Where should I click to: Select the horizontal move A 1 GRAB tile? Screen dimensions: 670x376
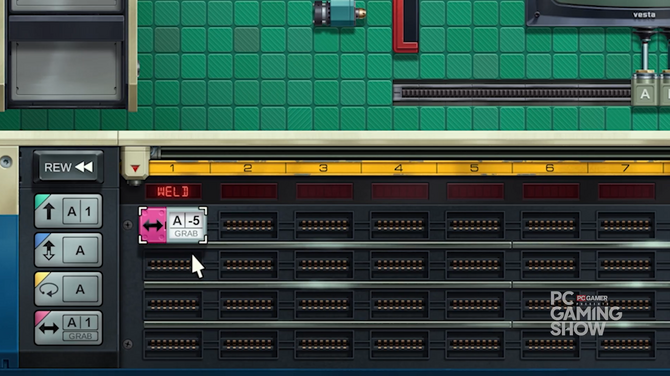68,328
